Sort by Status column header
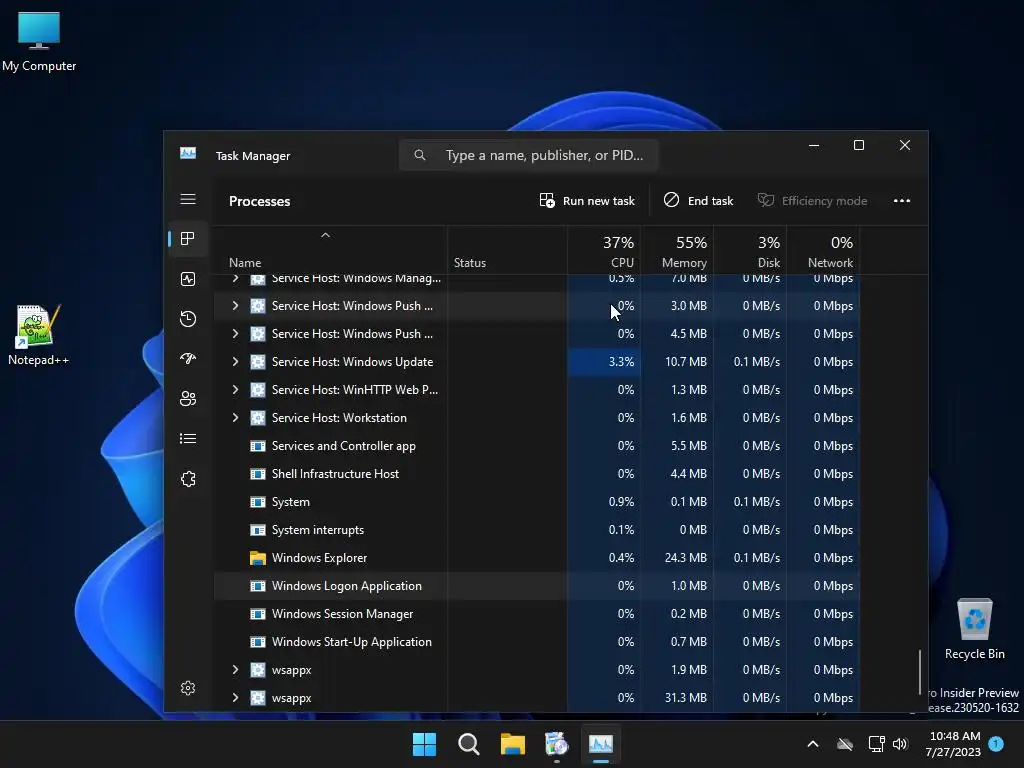This screenshot has height=768, width=1024. 507,250
